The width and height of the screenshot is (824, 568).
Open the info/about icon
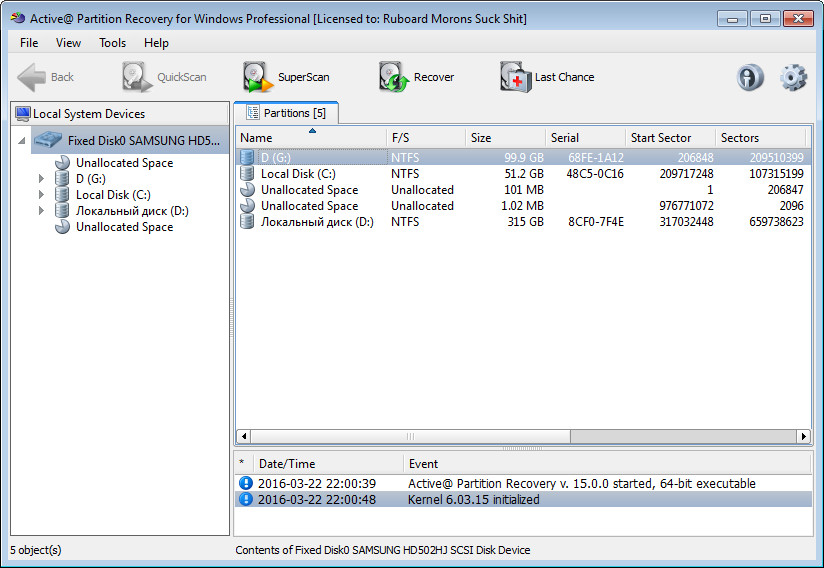(x=750, y=77)
